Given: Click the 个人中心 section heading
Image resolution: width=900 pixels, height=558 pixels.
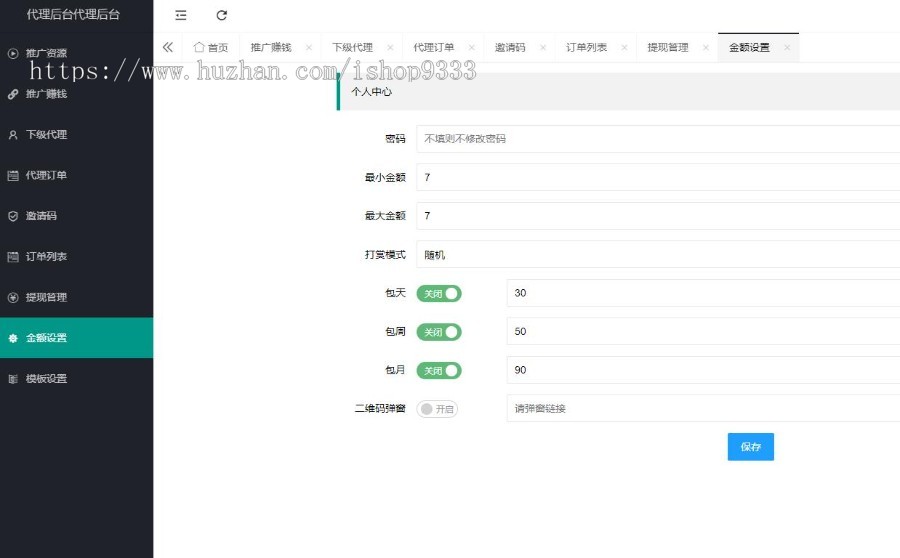Looking at the screenshot, I should 371,92.
